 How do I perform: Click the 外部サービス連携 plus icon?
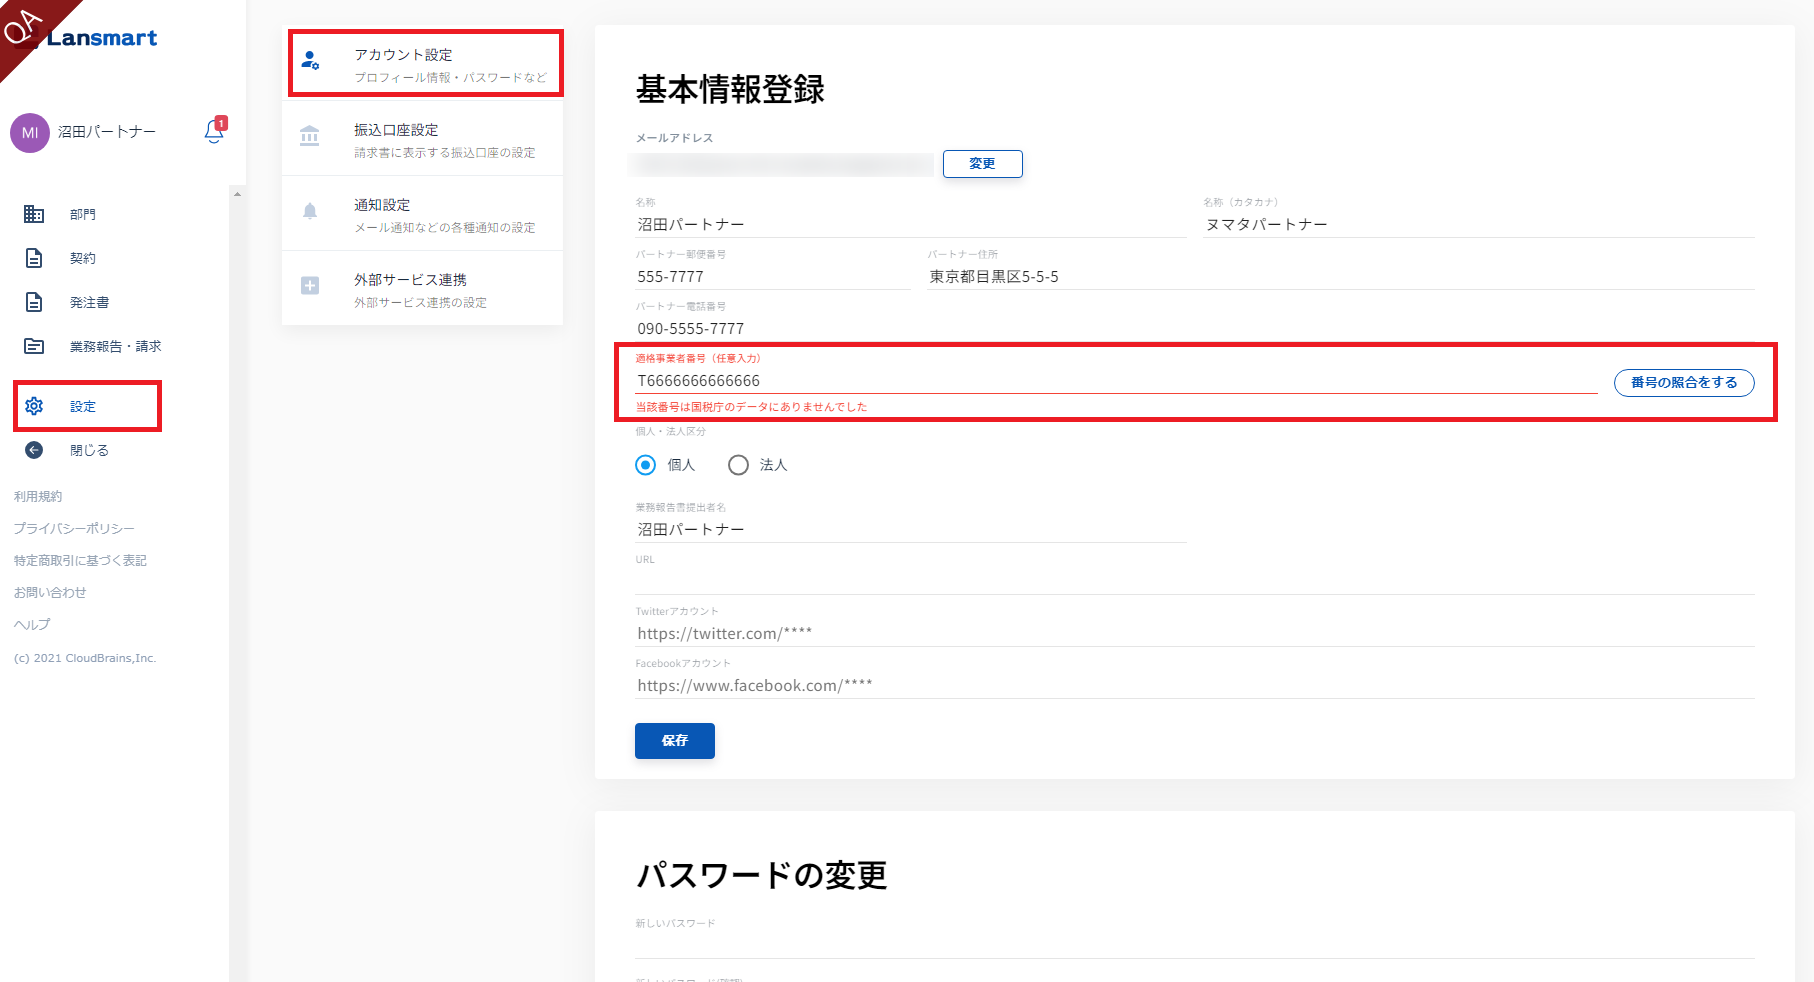(310, 286)
